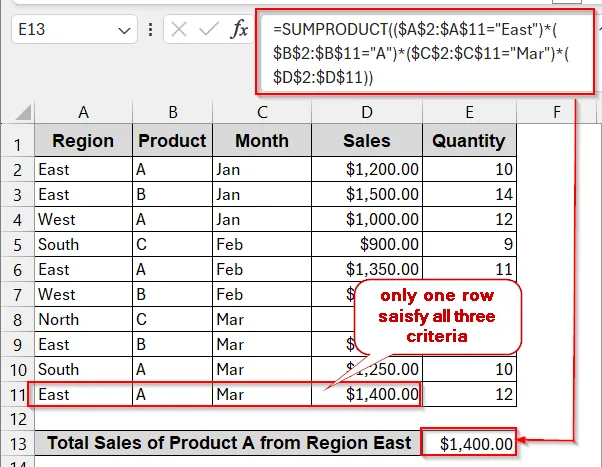Screen dimensions: 602x467
Task: Click quantity 11 in row 6
Action: click(470, 269)
